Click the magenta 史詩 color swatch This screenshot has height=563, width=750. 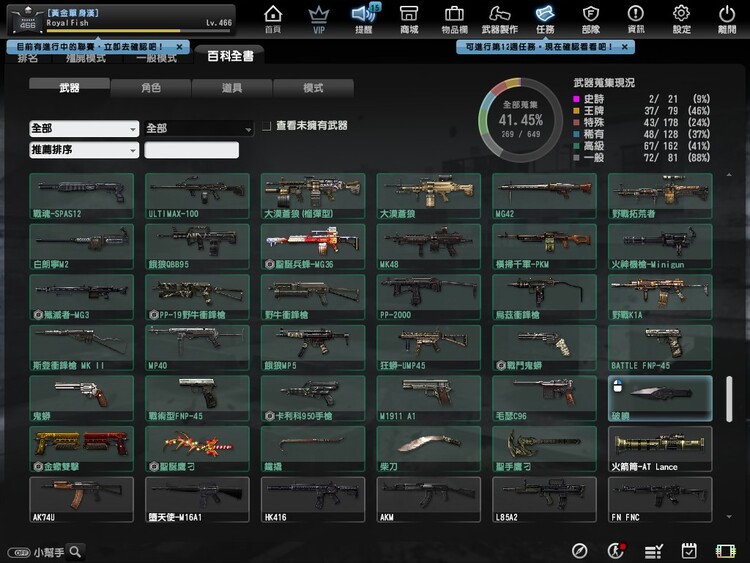pyautogui.click(x=576, y=99)
